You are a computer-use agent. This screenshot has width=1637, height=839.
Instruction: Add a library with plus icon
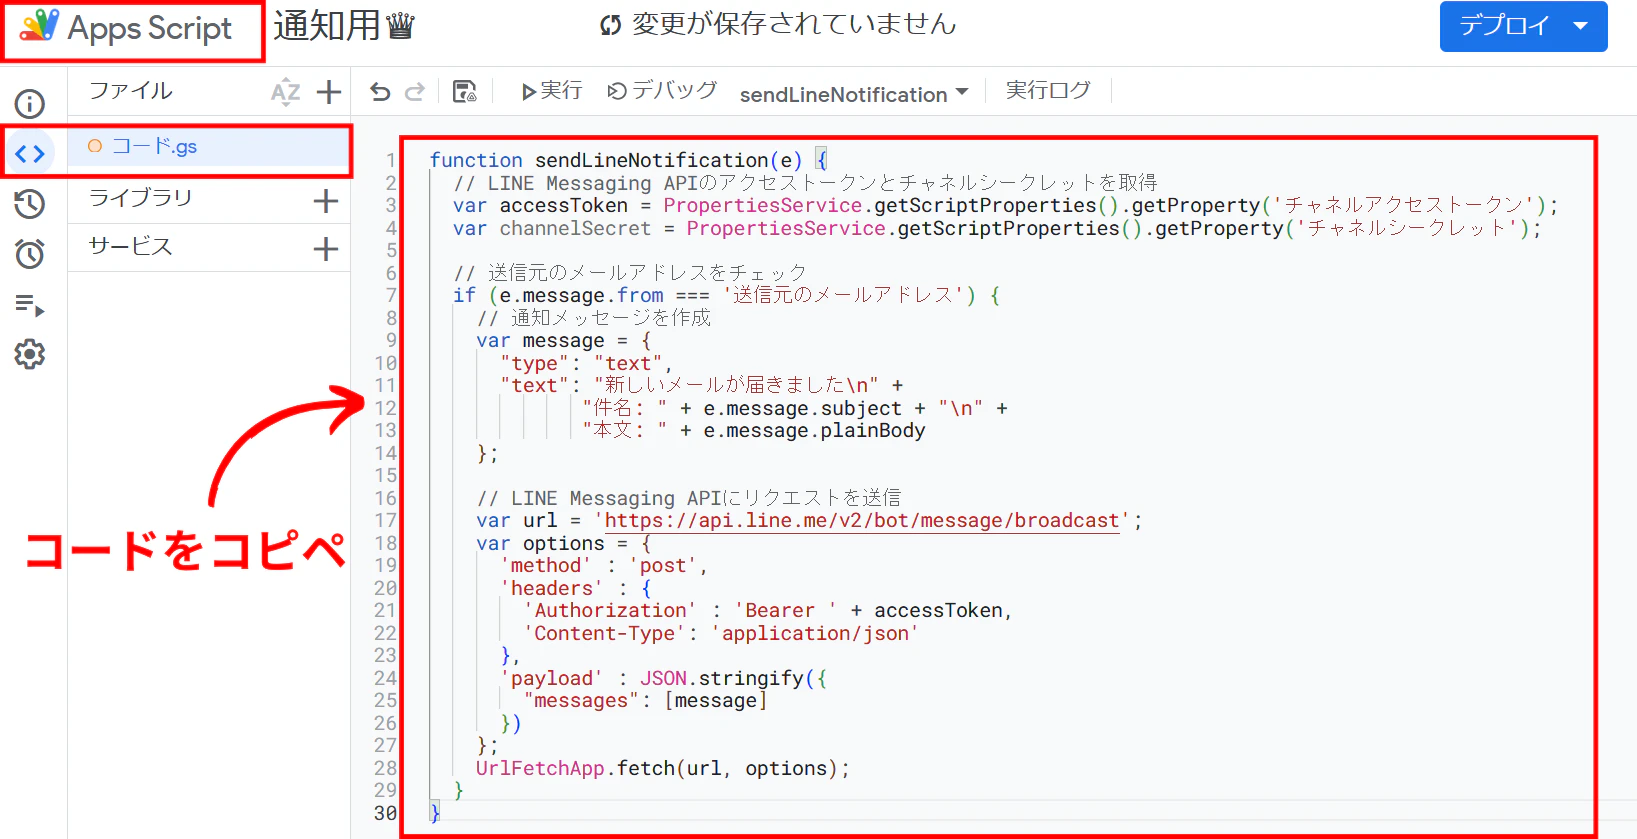[x=326, y=201]
